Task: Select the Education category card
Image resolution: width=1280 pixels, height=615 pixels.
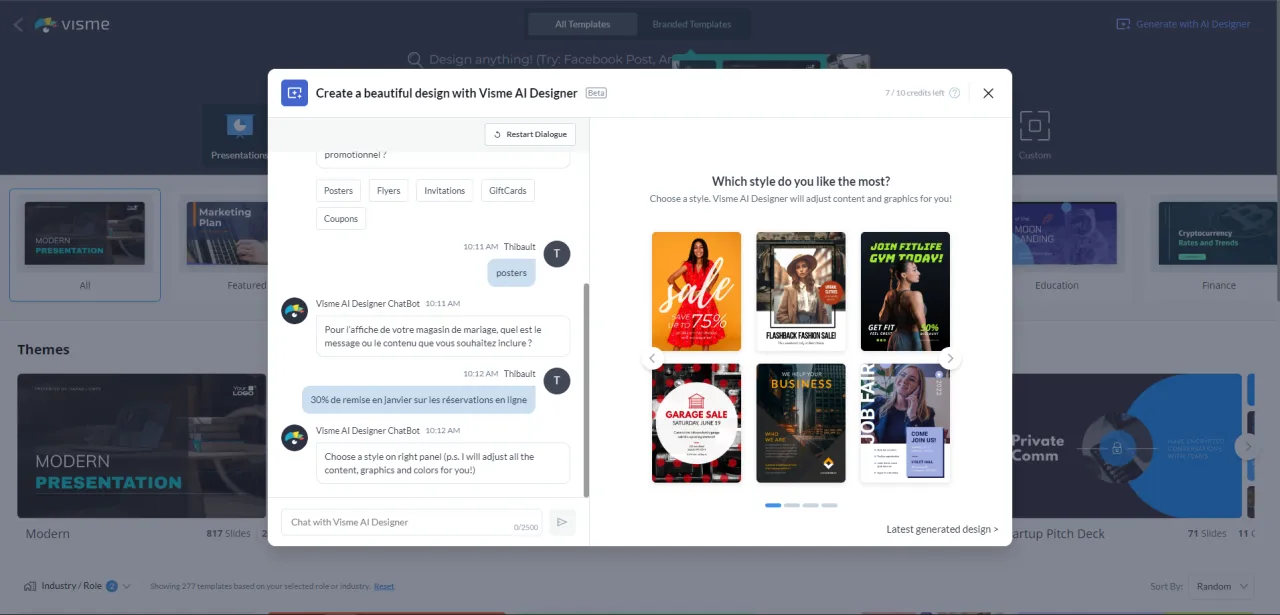Action: [1057, 245]
